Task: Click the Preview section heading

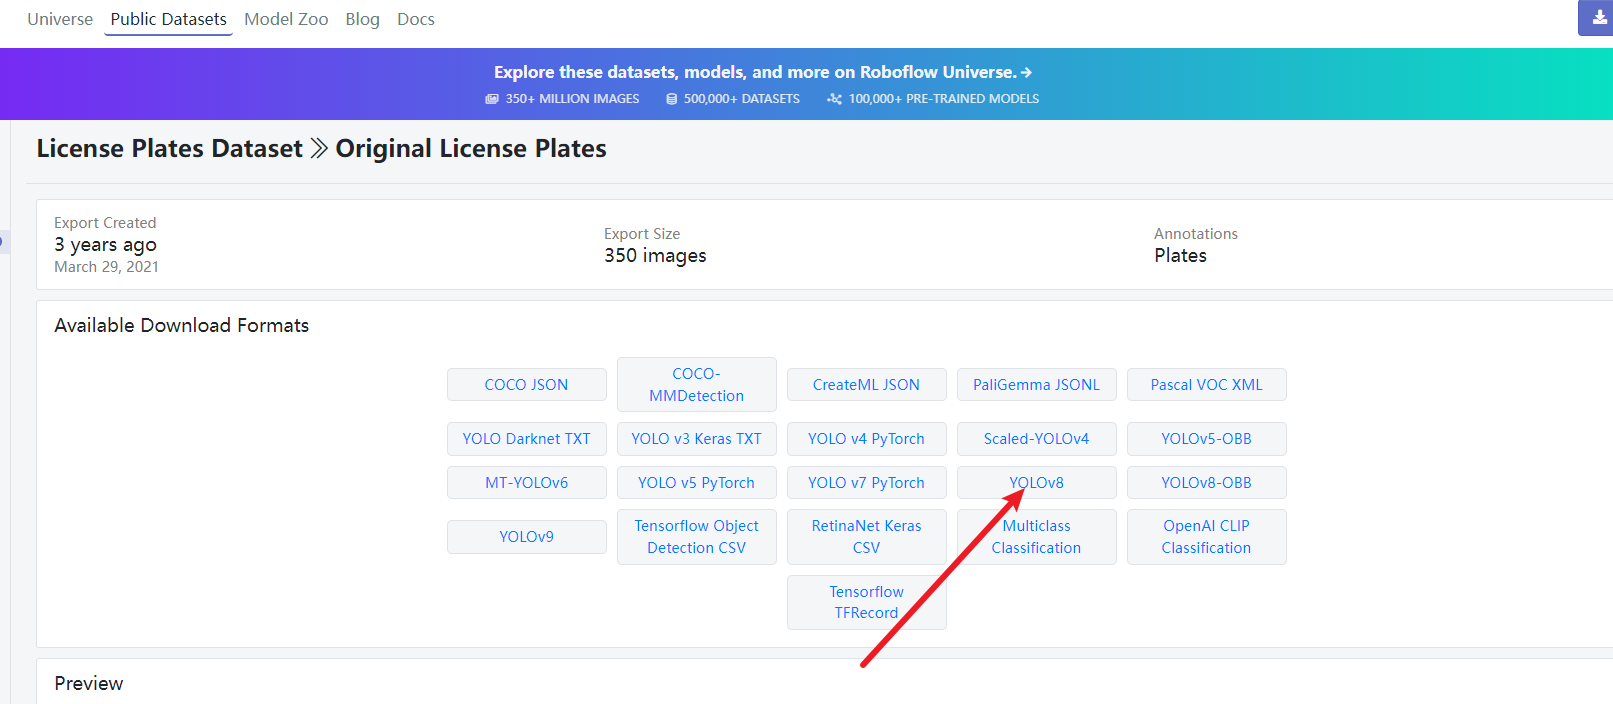Action: pos(89,684)
